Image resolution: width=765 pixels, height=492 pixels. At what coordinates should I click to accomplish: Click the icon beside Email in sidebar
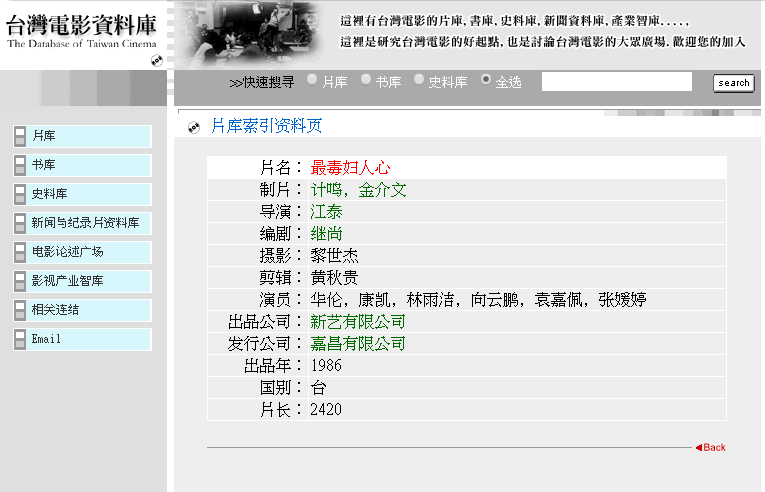(x=20, y=339)
